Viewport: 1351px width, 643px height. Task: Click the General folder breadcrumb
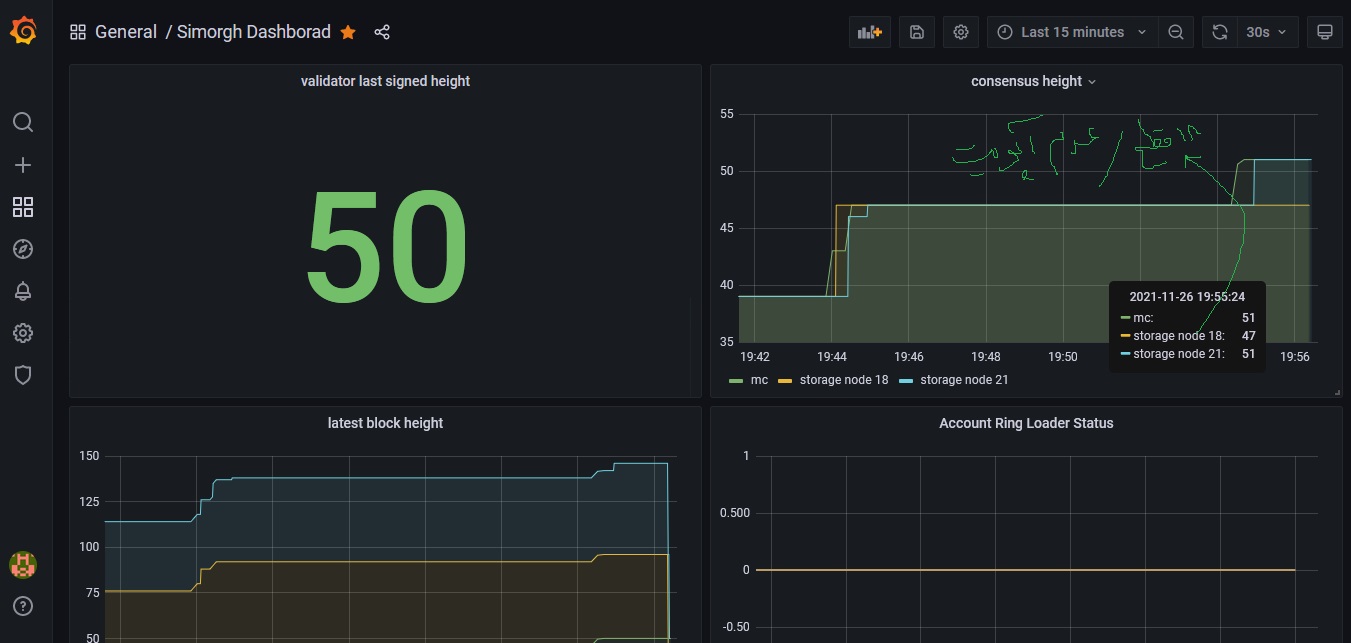tap(125, 32)
